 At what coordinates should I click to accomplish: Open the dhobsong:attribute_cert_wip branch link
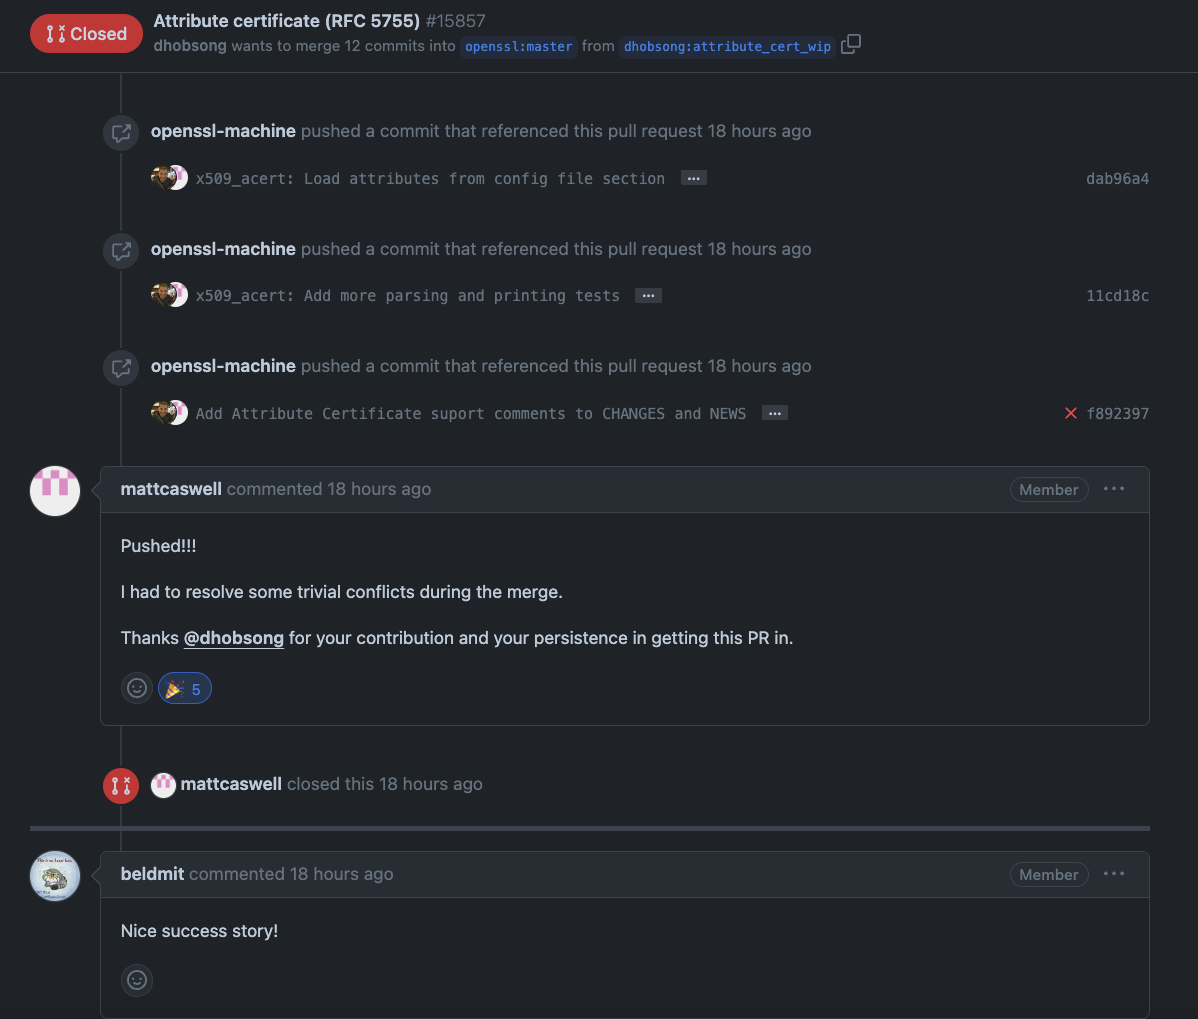tap(727, 46)
